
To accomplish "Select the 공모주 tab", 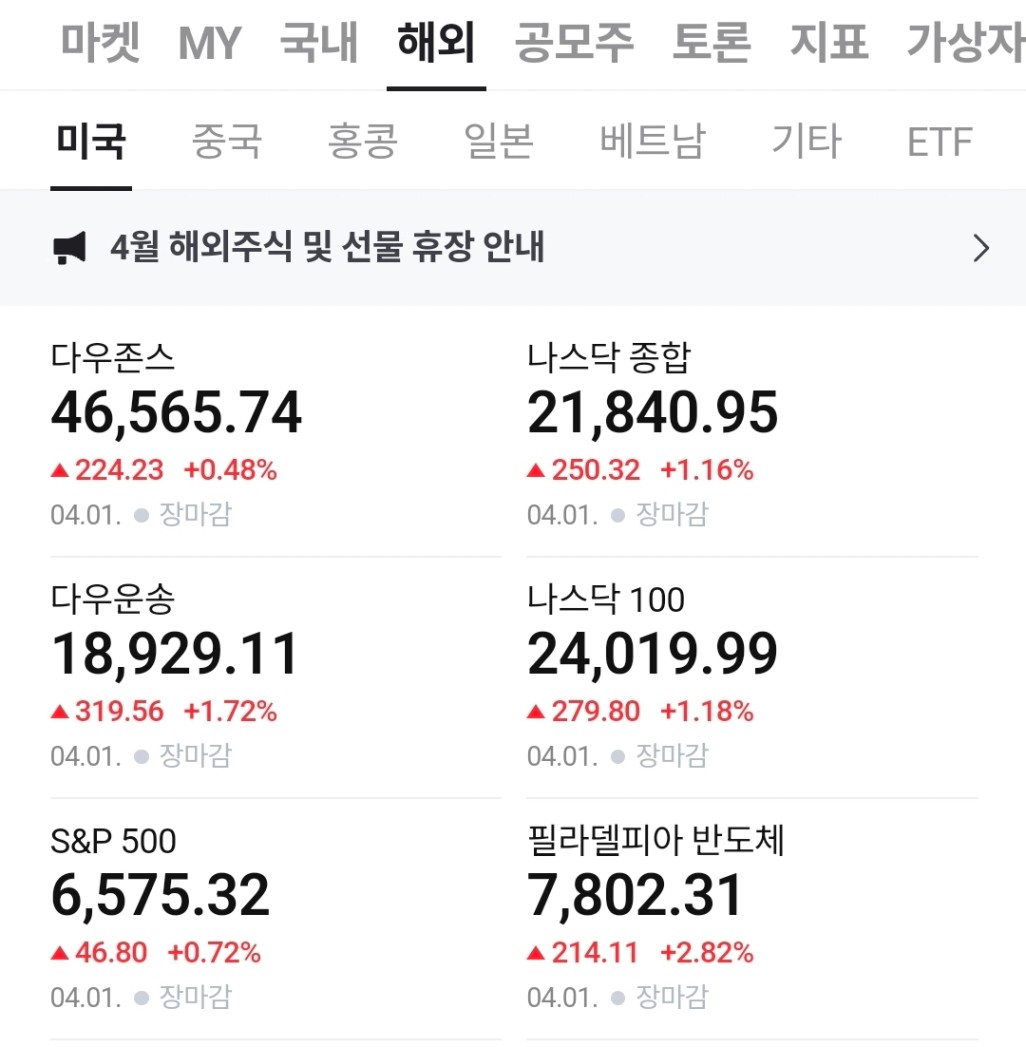I will (575, 44).
